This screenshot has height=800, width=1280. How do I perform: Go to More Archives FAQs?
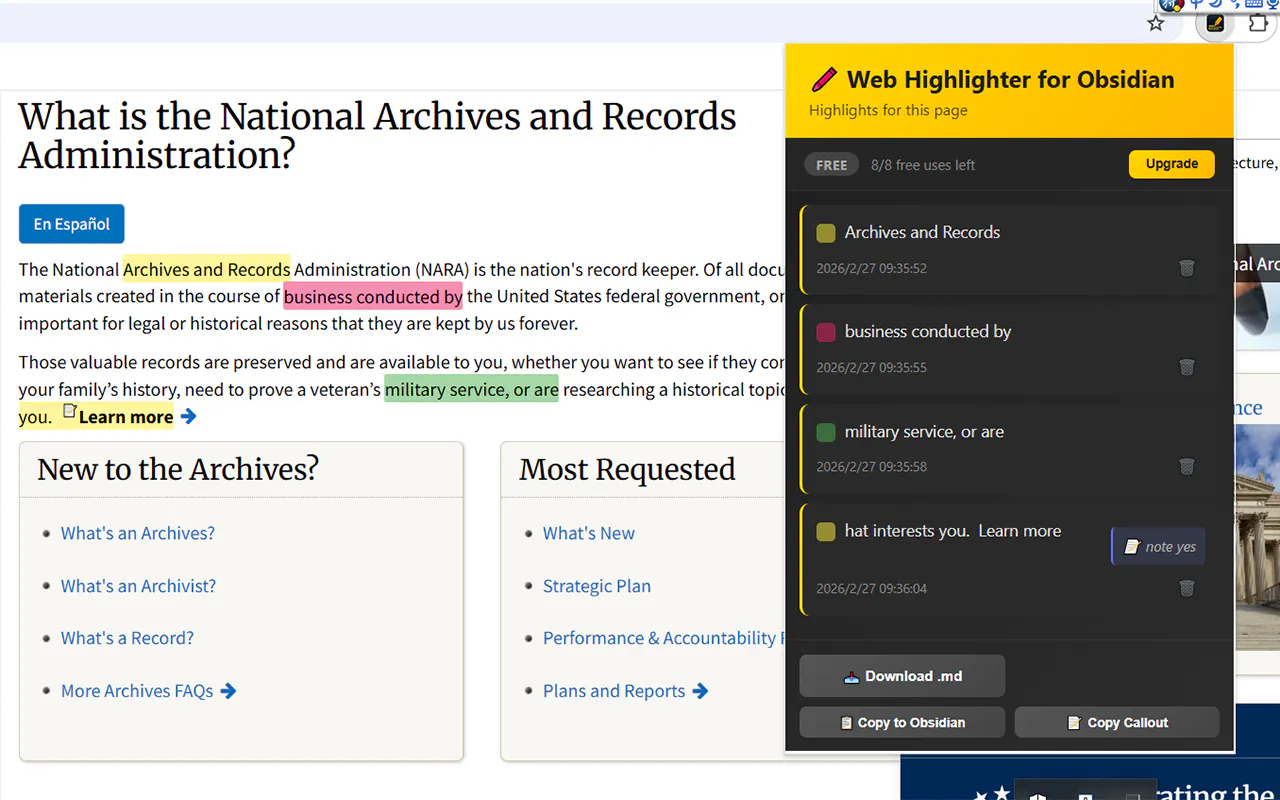(148, 691)
